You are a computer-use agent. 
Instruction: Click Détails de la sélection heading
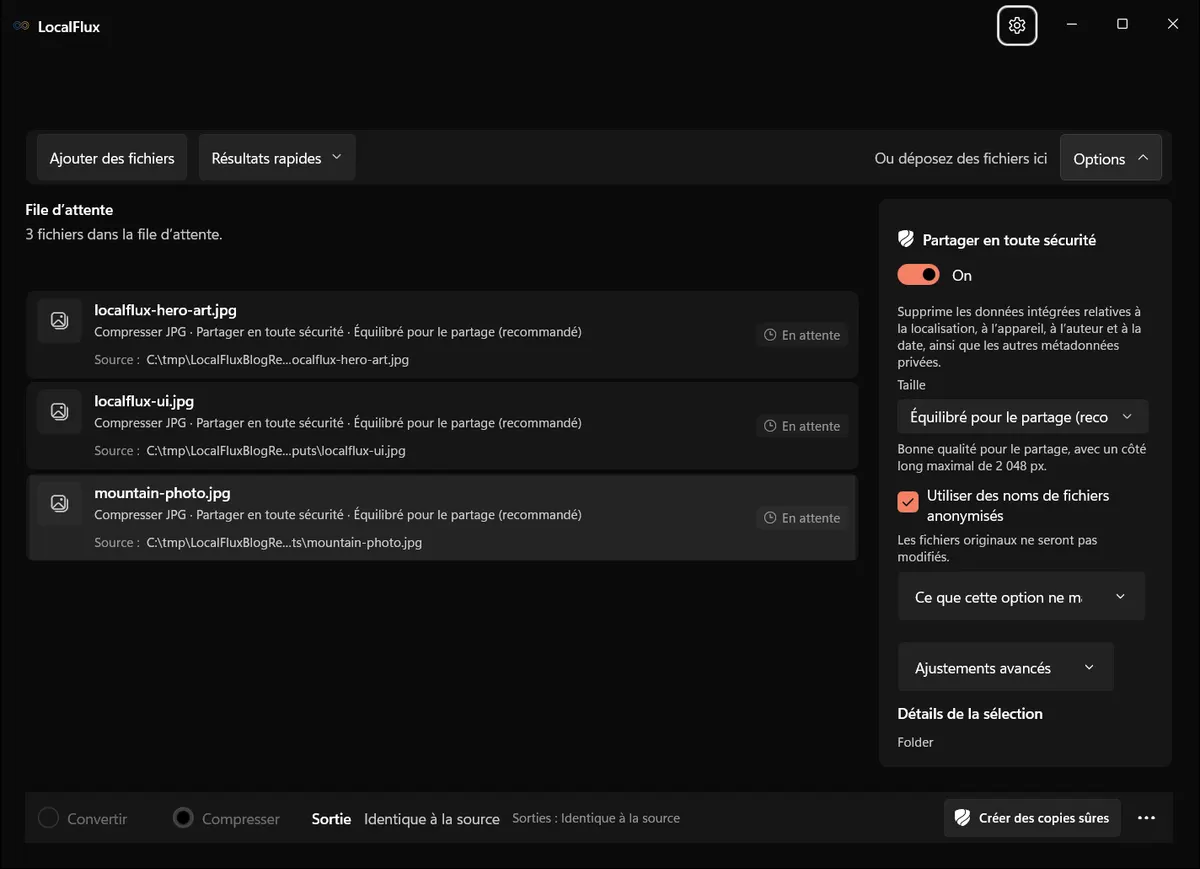pos(970,713)
